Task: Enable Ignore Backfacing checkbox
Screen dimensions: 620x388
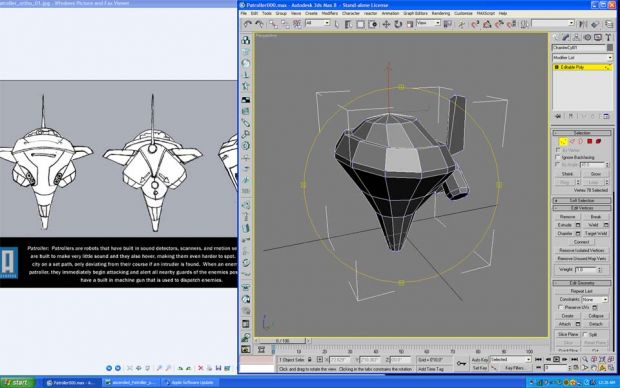Action: tap(558, 157)
